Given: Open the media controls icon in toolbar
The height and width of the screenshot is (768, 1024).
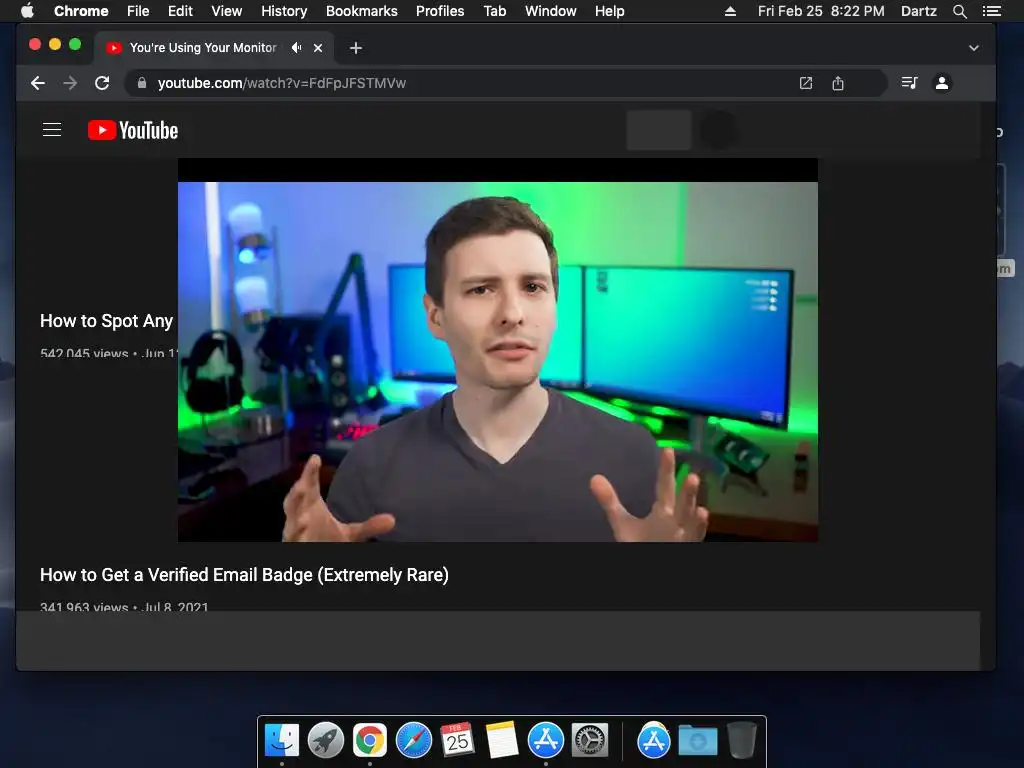Looking at the screenshot, I should pyautogui.click(x=909, y=83).
